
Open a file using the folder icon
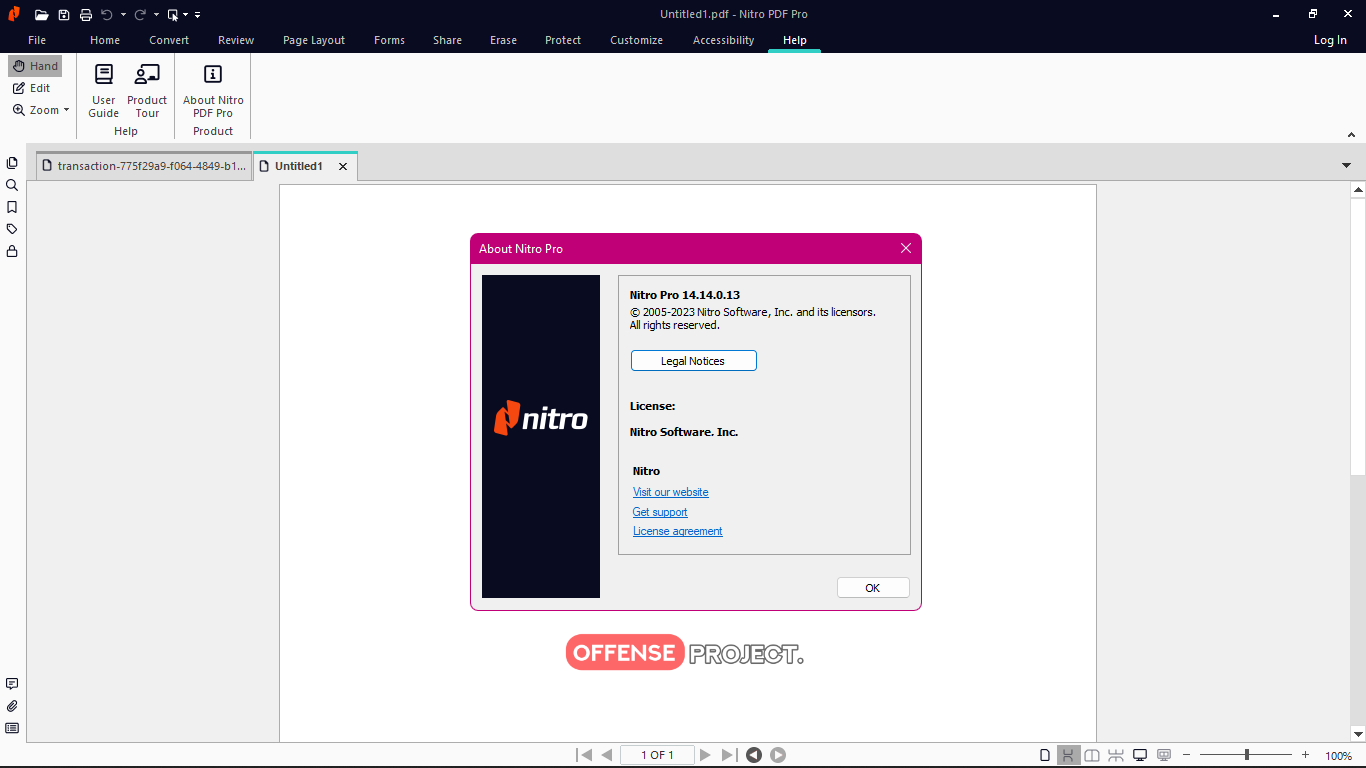click(41, 15)
